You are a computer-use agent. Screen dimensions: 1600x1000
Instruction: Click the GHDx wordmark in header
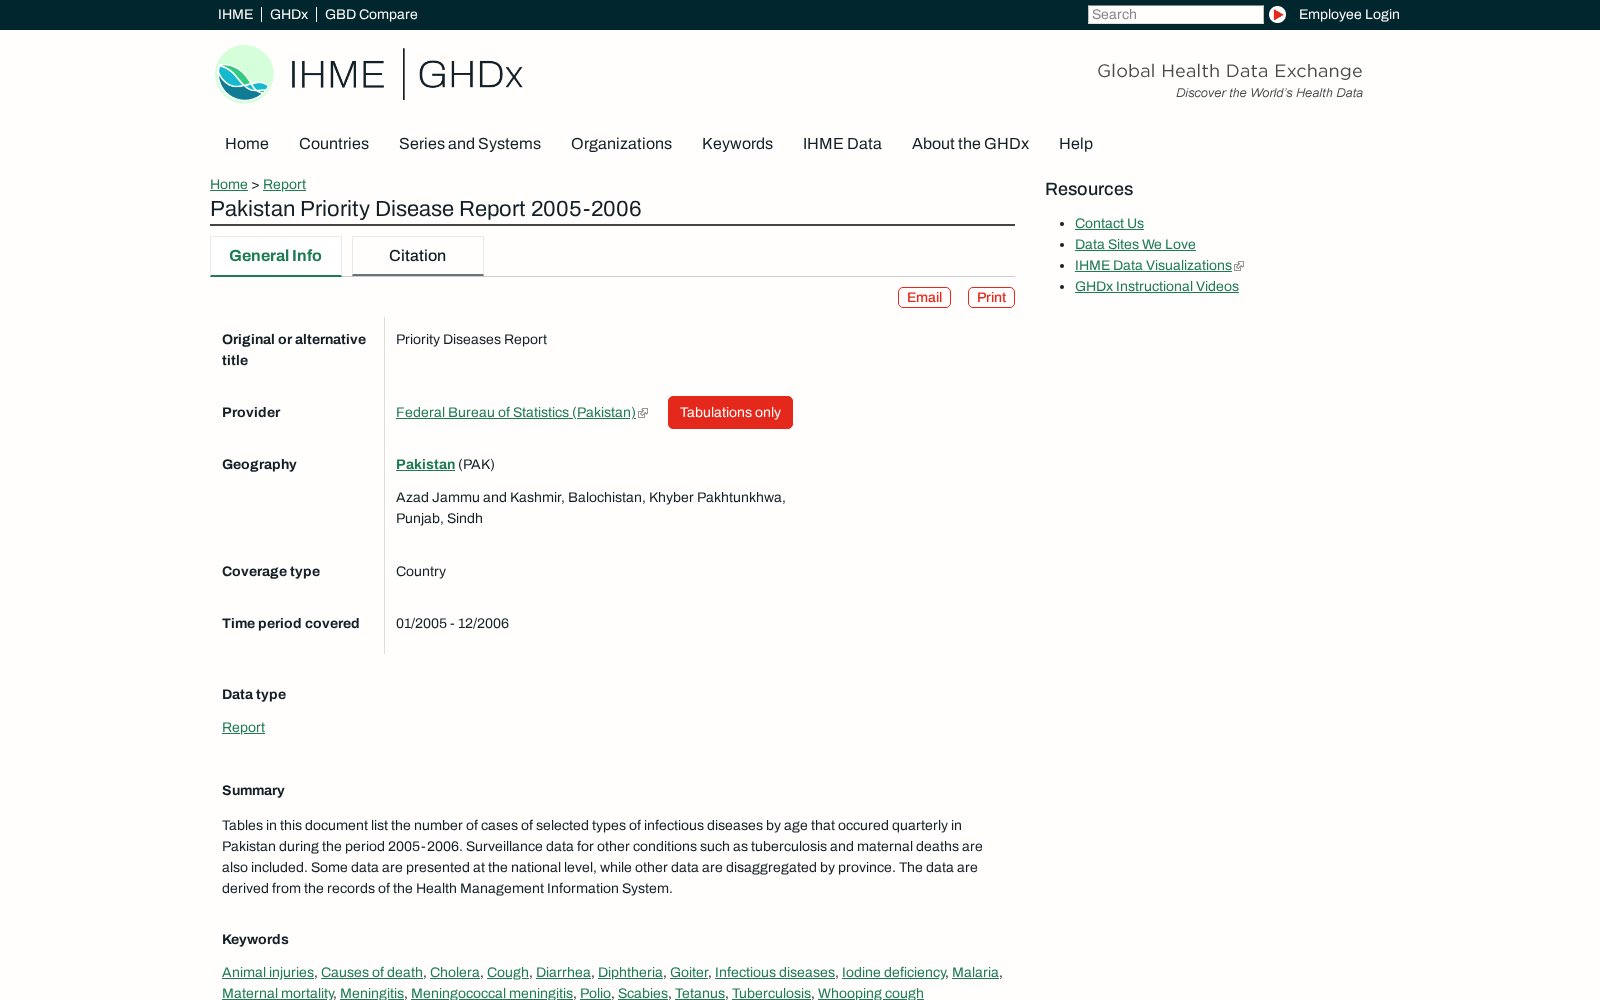(x=470, y=74)
